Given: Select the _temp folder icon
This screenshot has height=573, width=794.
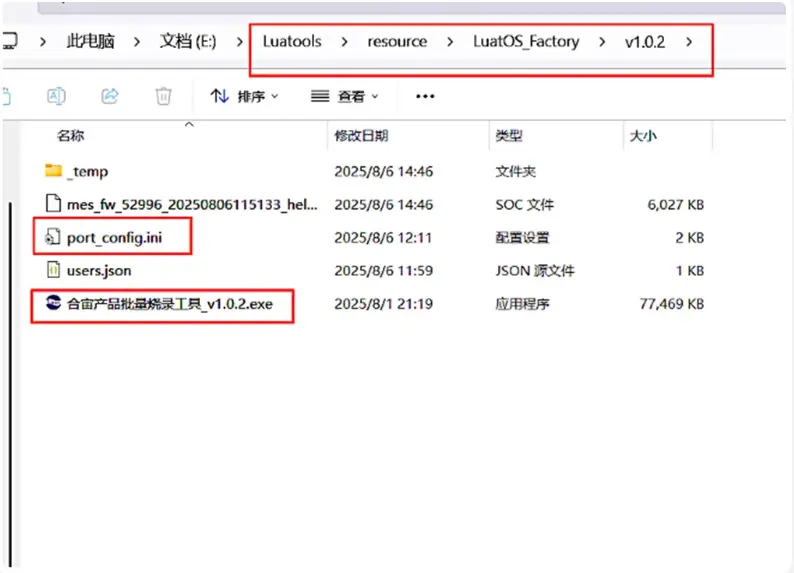Looking at the screenshot, I should (53, 170).
